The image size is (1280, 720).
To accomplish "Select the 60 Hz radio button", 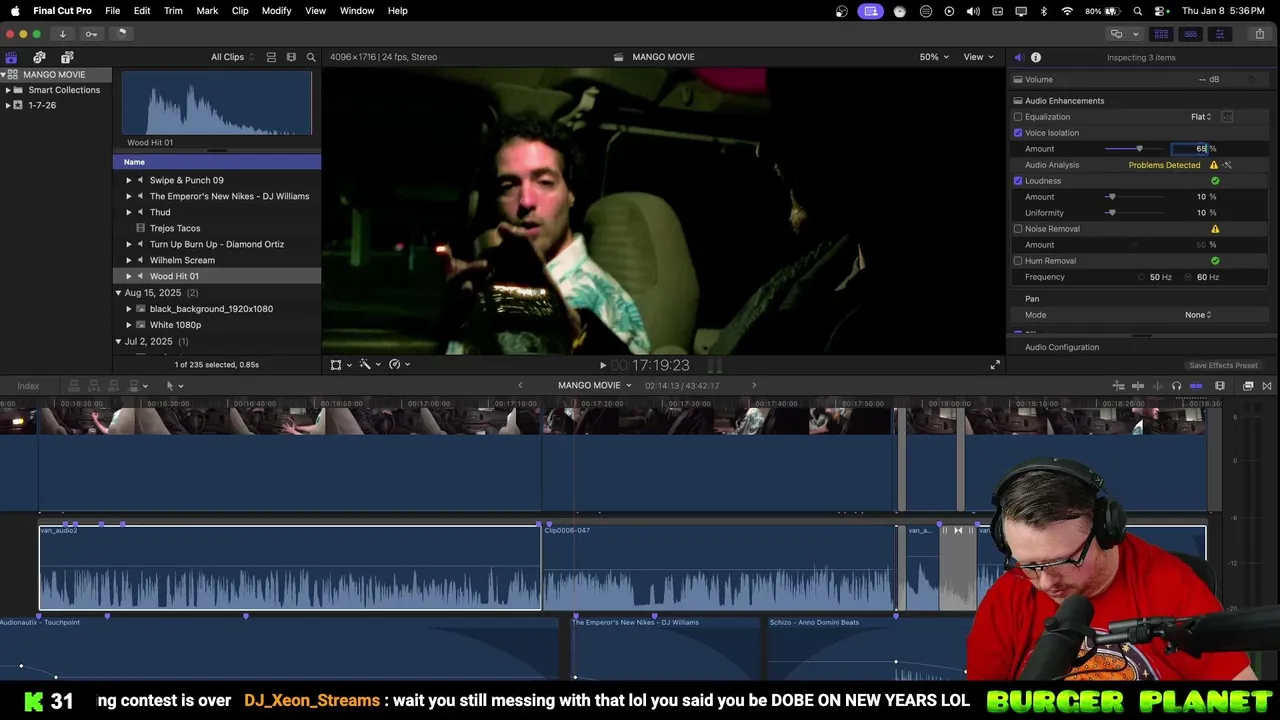I will (1189, 277).
